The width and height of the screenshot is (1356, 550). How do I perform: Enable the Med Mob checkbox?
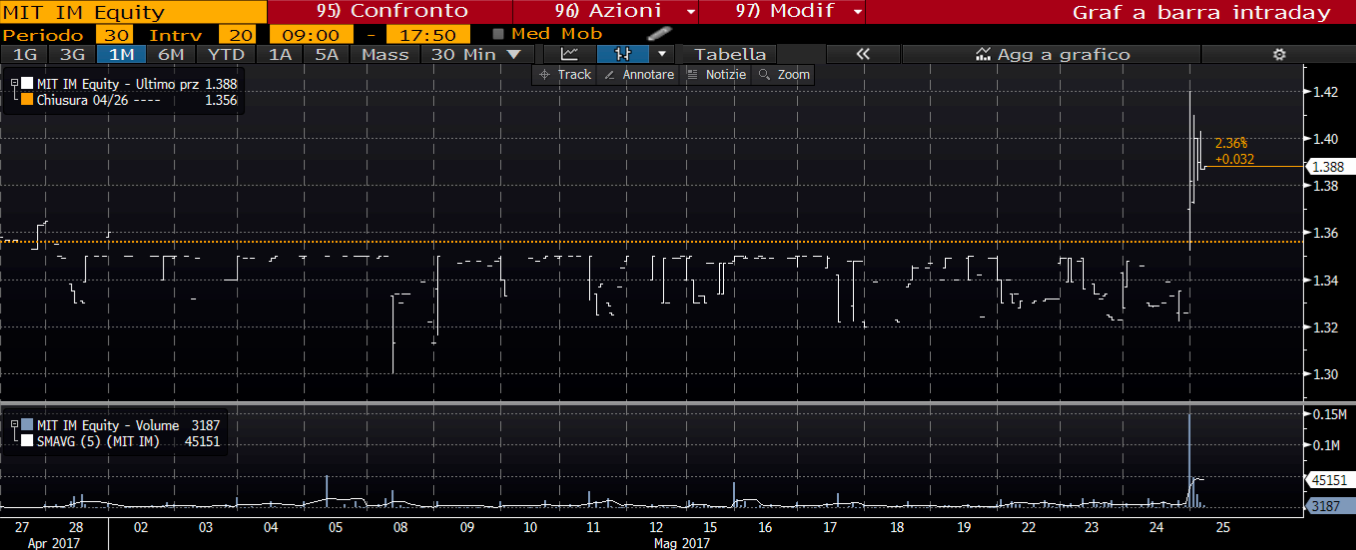click(499, 34)
